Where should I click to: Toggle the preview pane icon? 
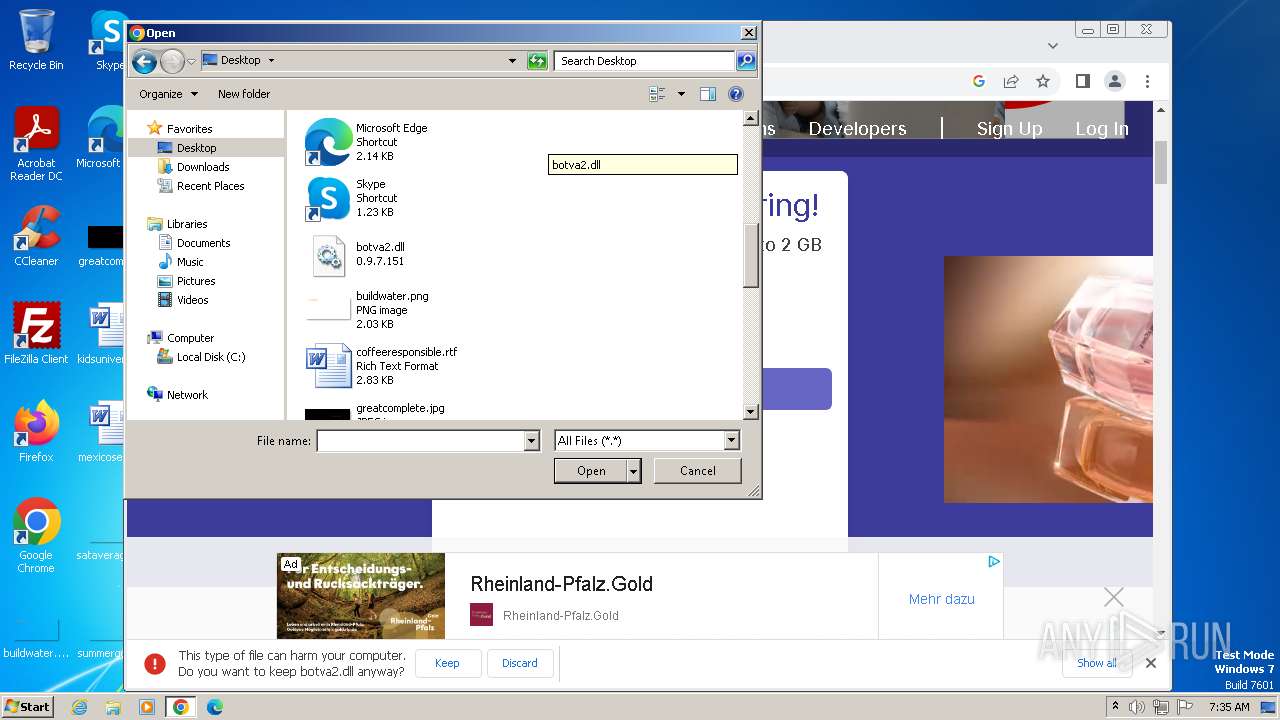coord(708,94)
